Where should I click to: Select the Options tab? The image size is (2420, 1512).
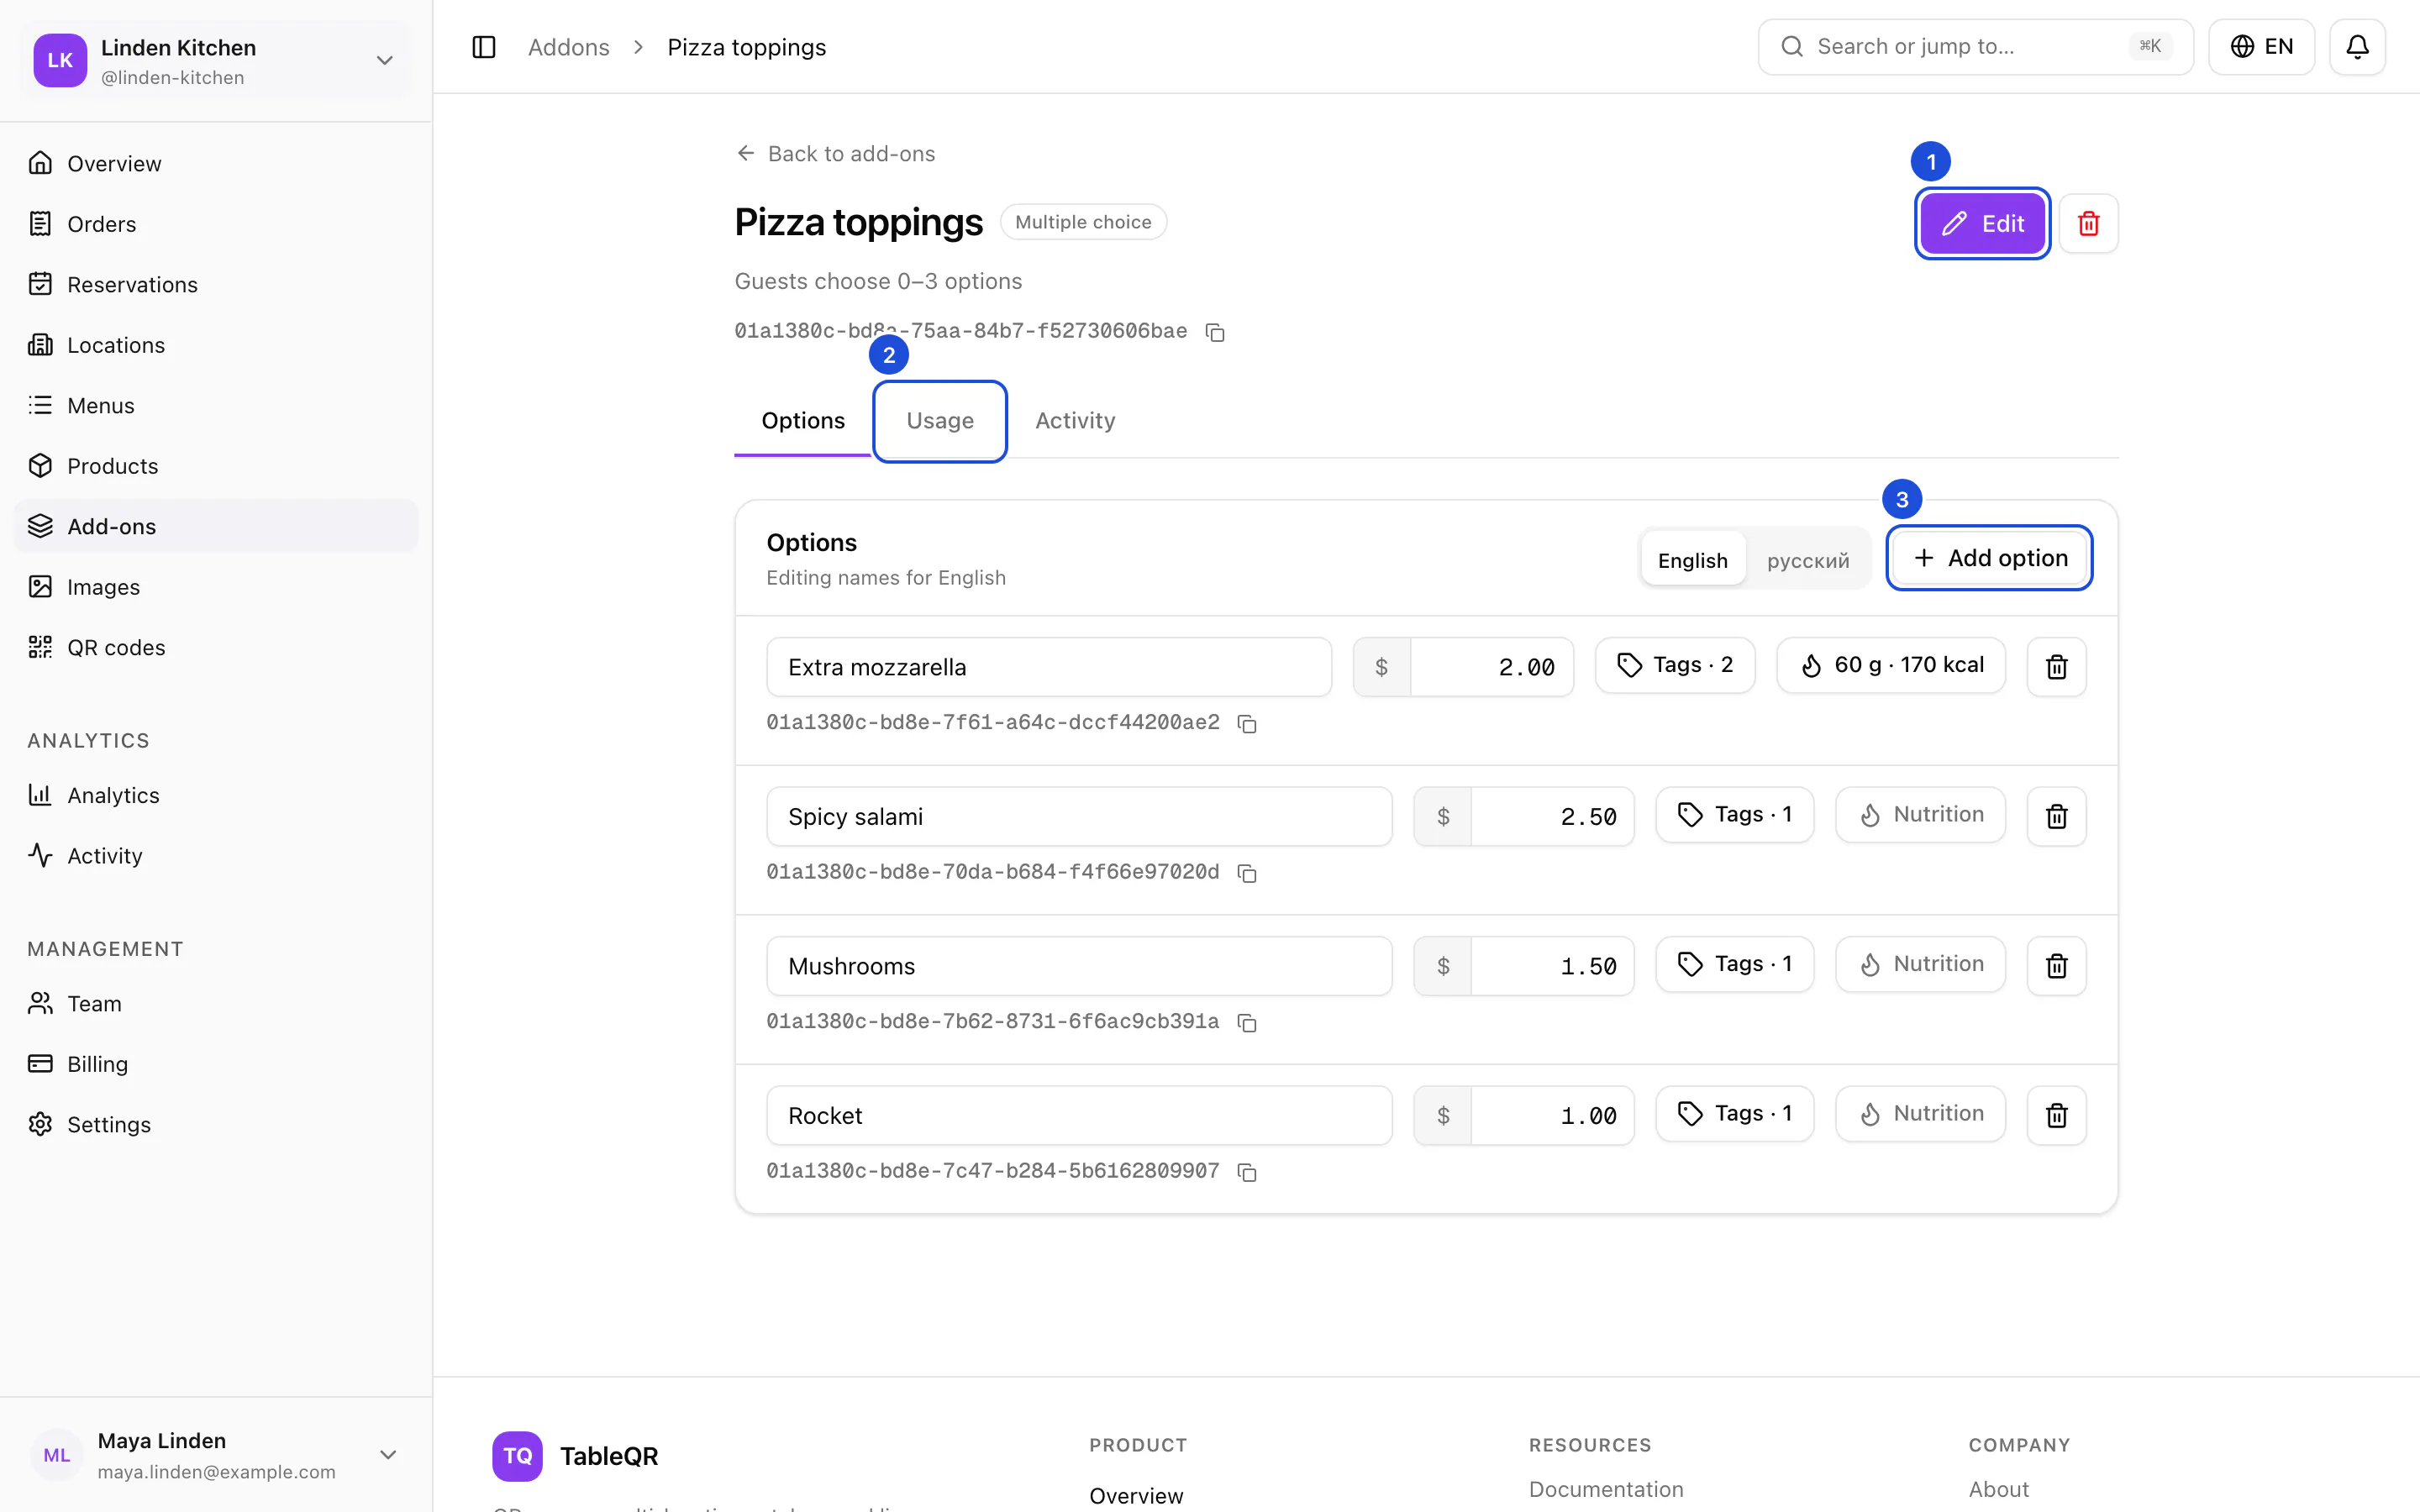(803, 421)
